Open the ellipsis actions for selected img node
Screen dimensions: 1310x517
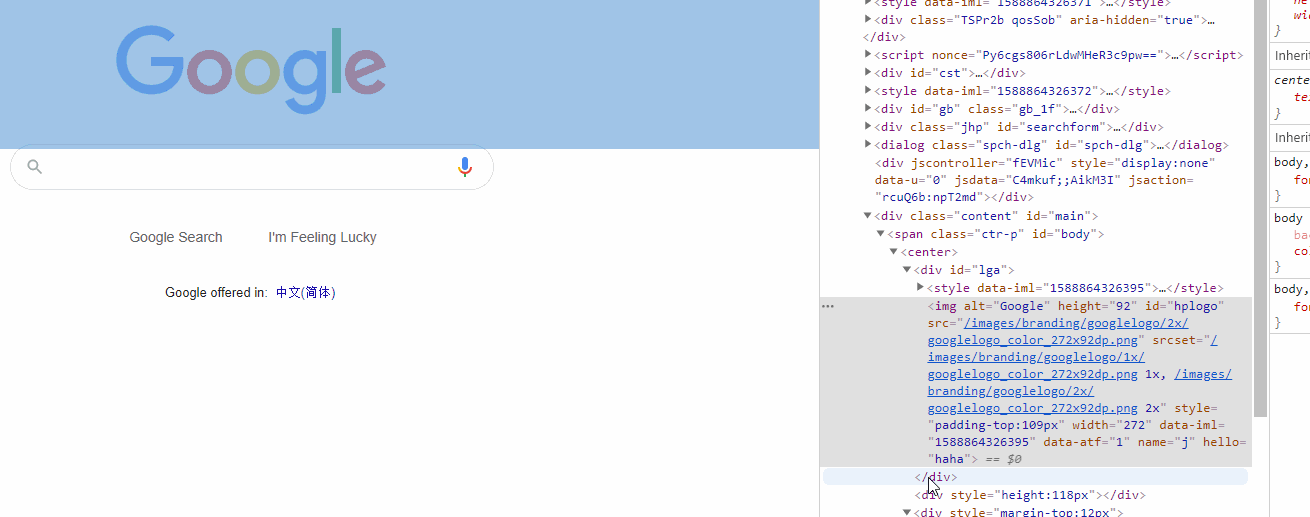point(828,306)
